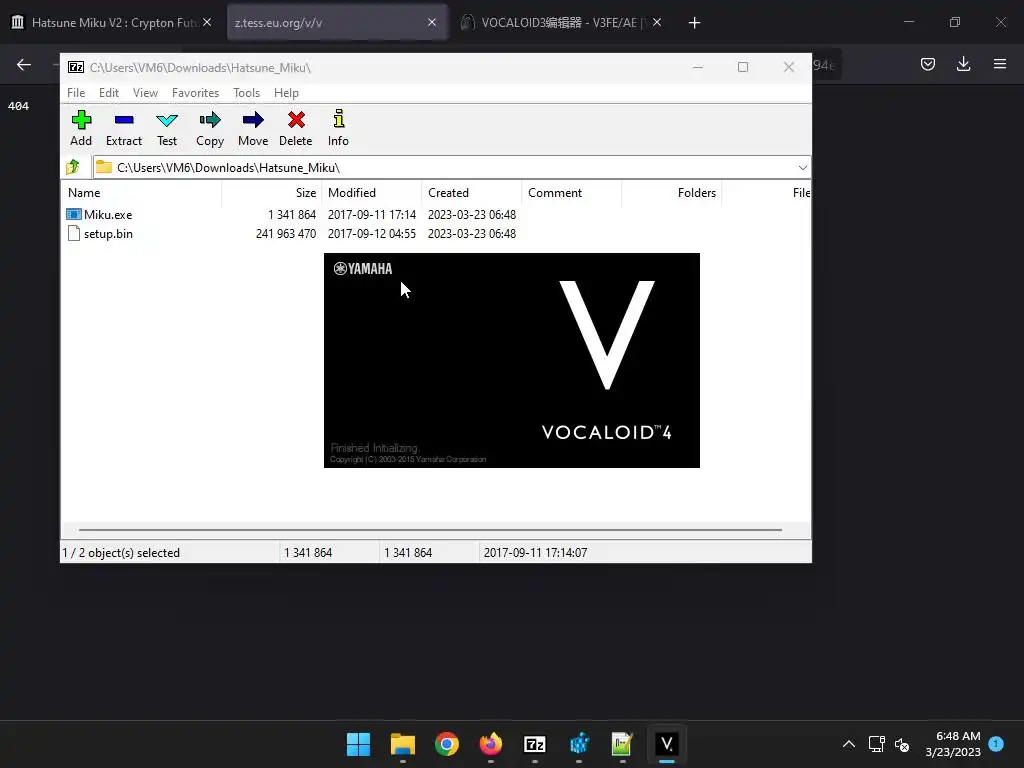Image resolution: width=1024 pixels, height=768 pixels.
Task: Switch to 7-Zip in taskbar
Action: pos(534,744)
